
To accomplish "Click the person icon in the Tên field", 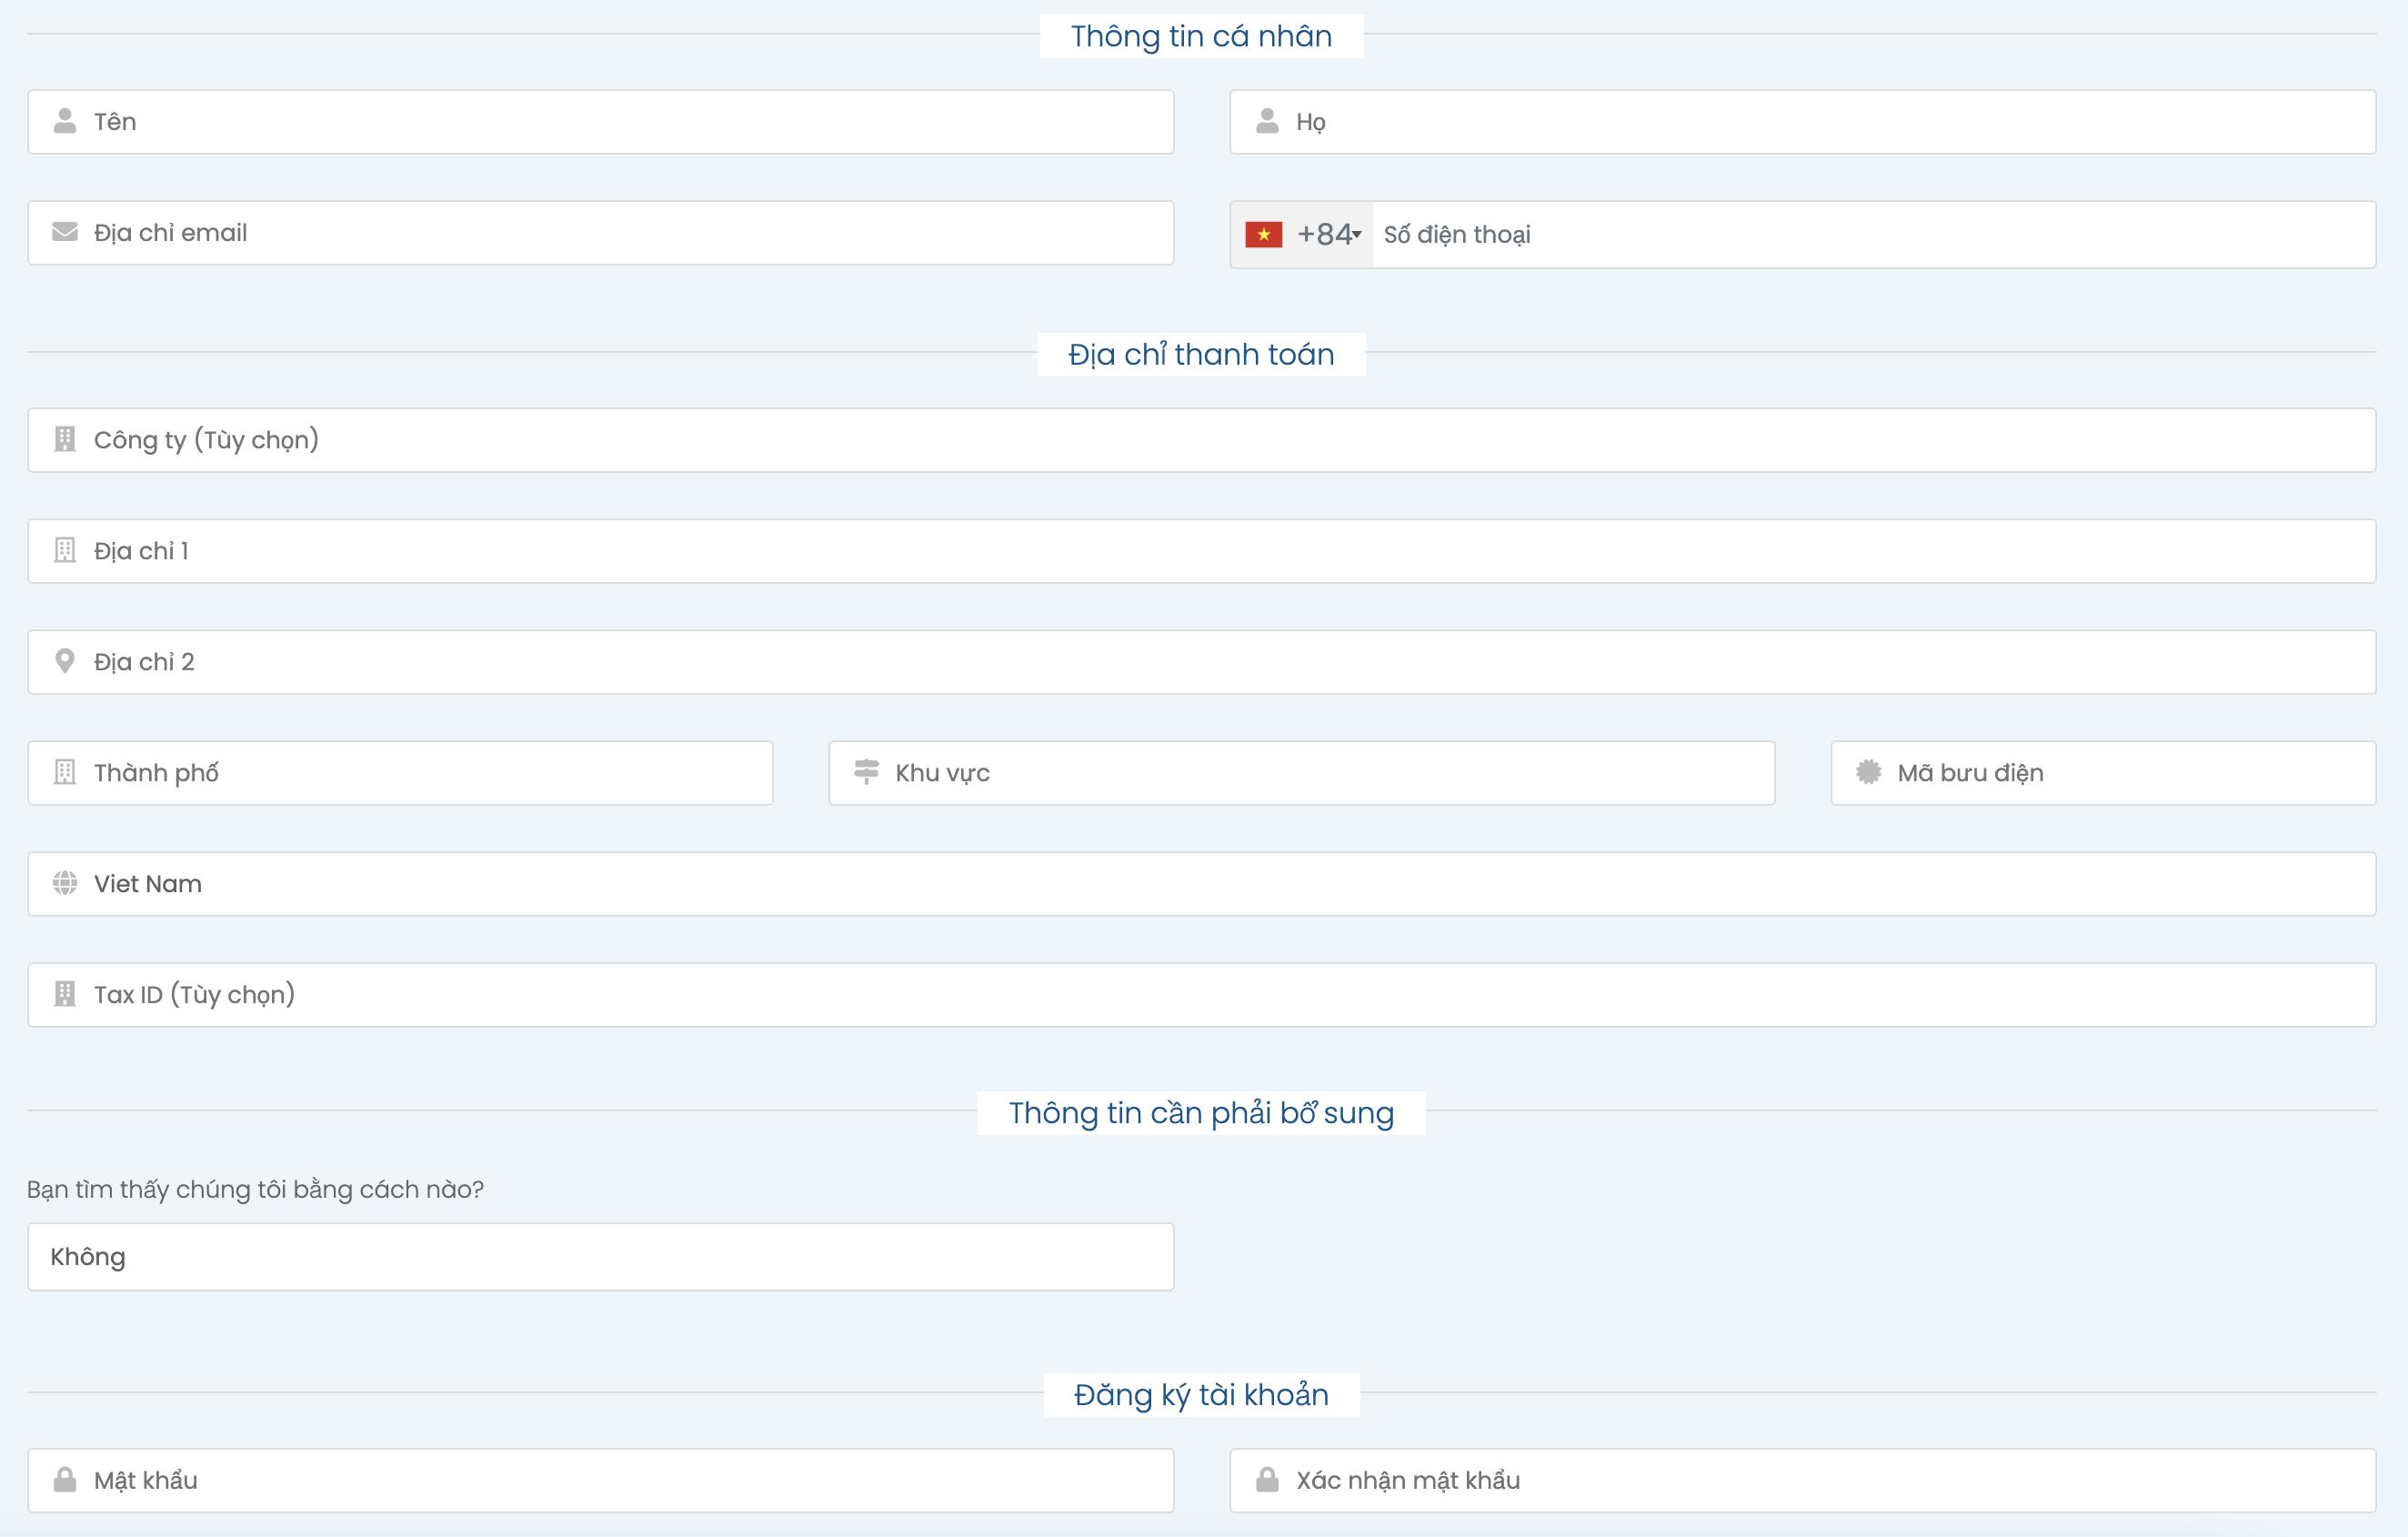I will point(65,121).
